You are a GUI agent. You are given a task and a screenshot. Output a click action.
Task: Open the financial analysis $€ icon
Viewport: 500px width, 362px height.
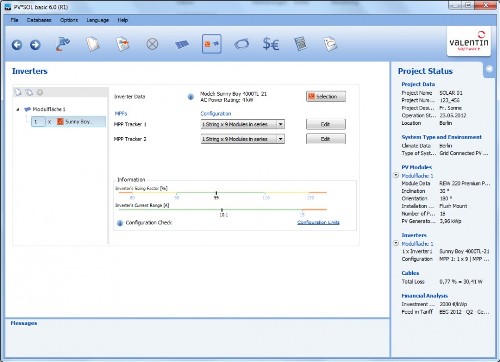point(271,44)
